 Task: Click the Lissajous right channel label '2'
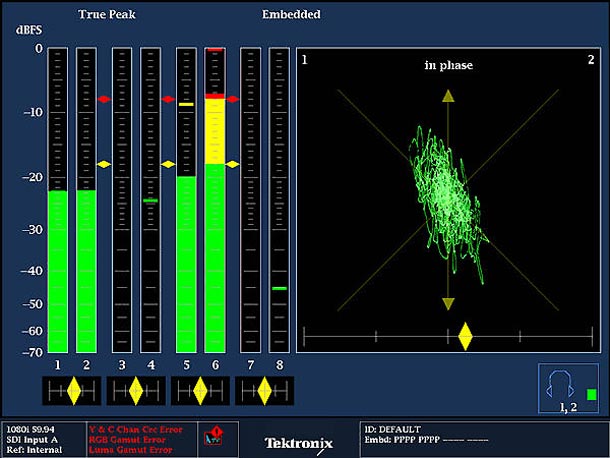(591, 60)
